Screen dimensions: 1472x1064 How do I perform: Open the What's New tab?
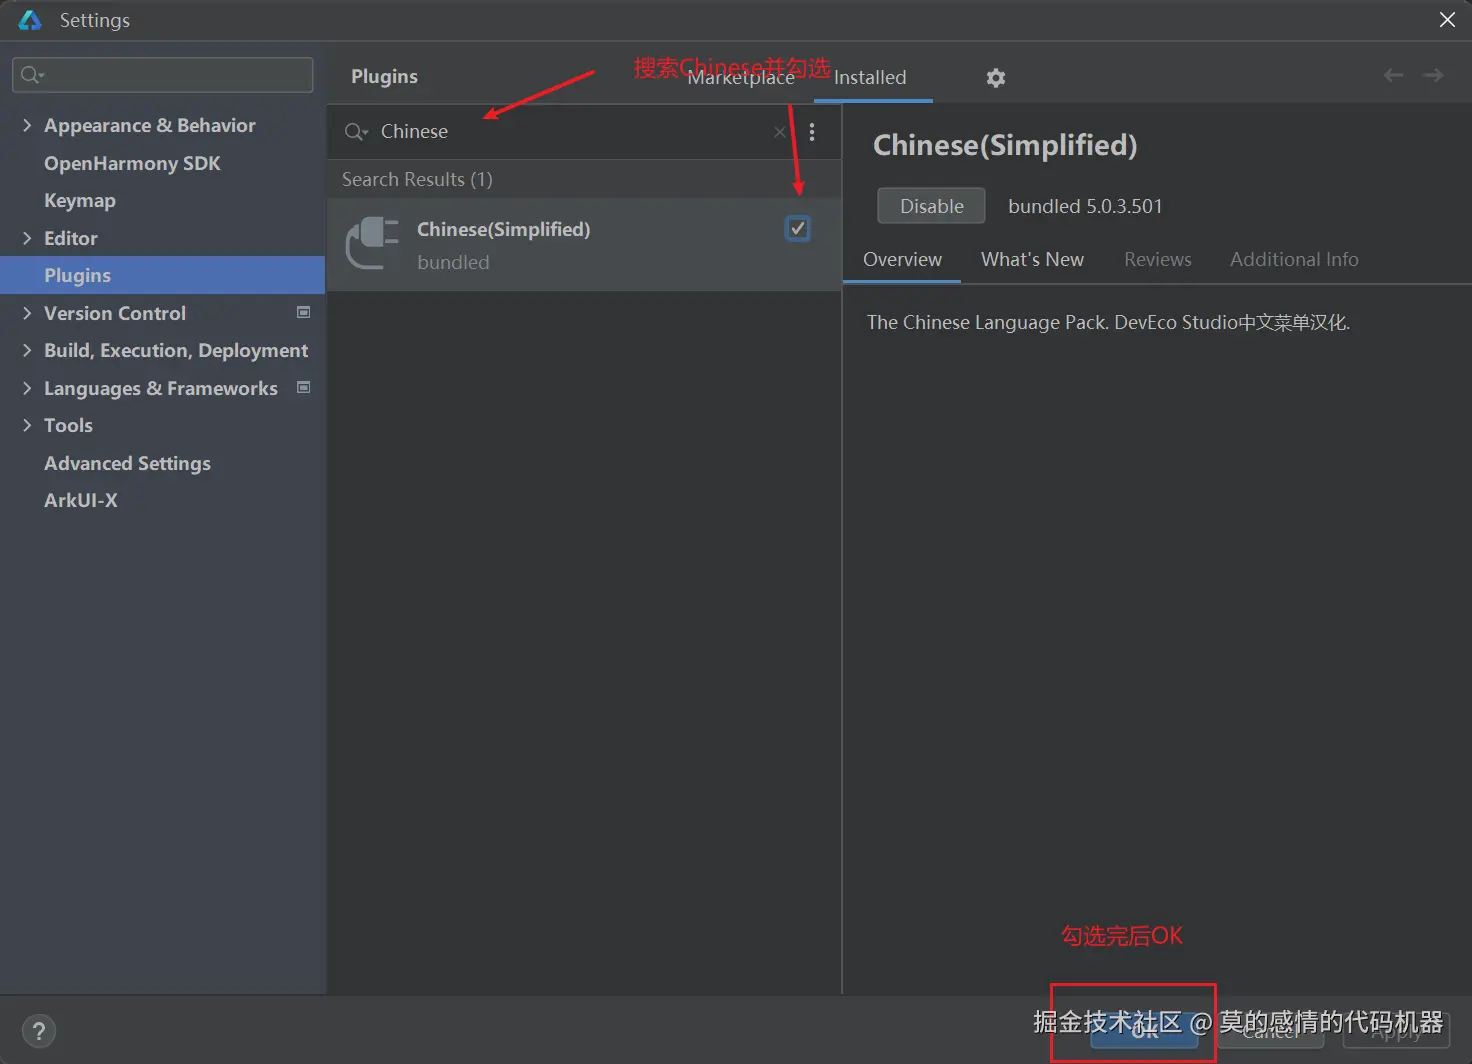(1032, 260)
